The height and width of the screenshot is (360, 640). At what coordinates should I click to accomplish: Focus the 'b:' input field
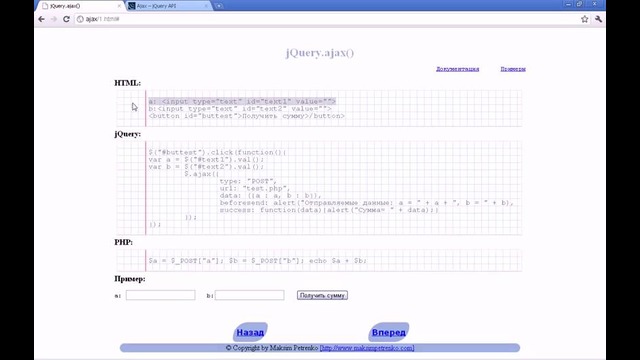249,295
